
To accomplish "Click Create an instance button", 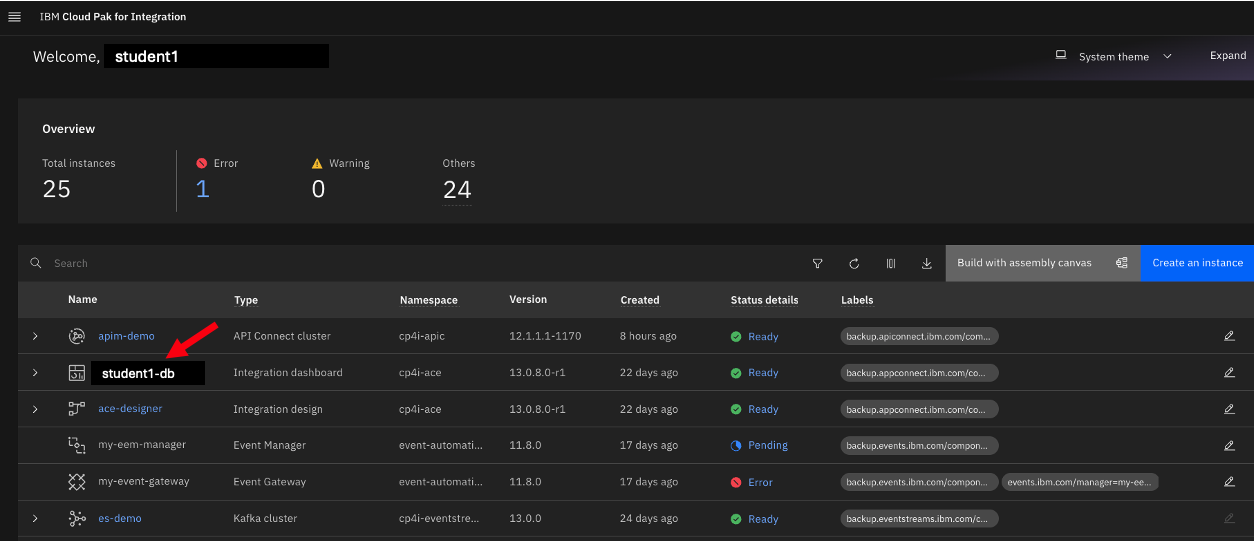I will (1197, 263).
